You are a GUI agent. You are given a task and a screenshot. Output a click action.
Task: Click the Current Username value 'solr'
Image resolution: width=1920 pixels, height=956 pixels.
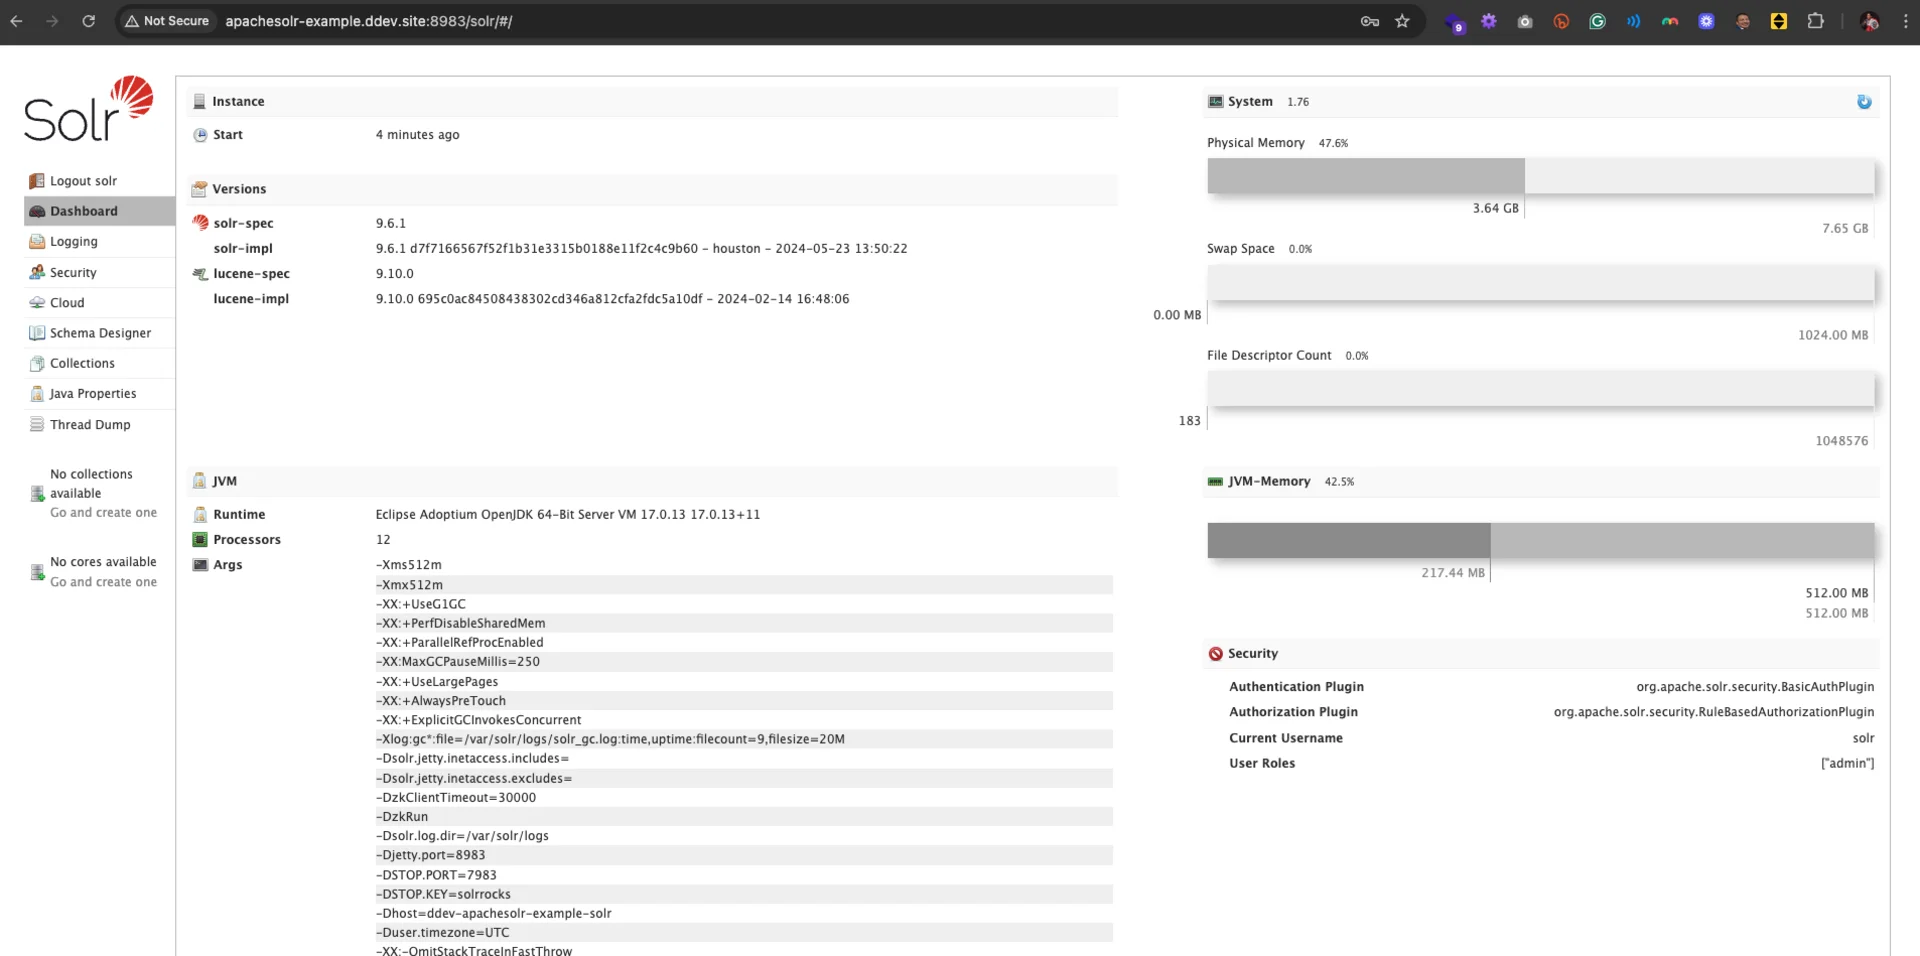pyautogui.click(x=1863, y=738)
